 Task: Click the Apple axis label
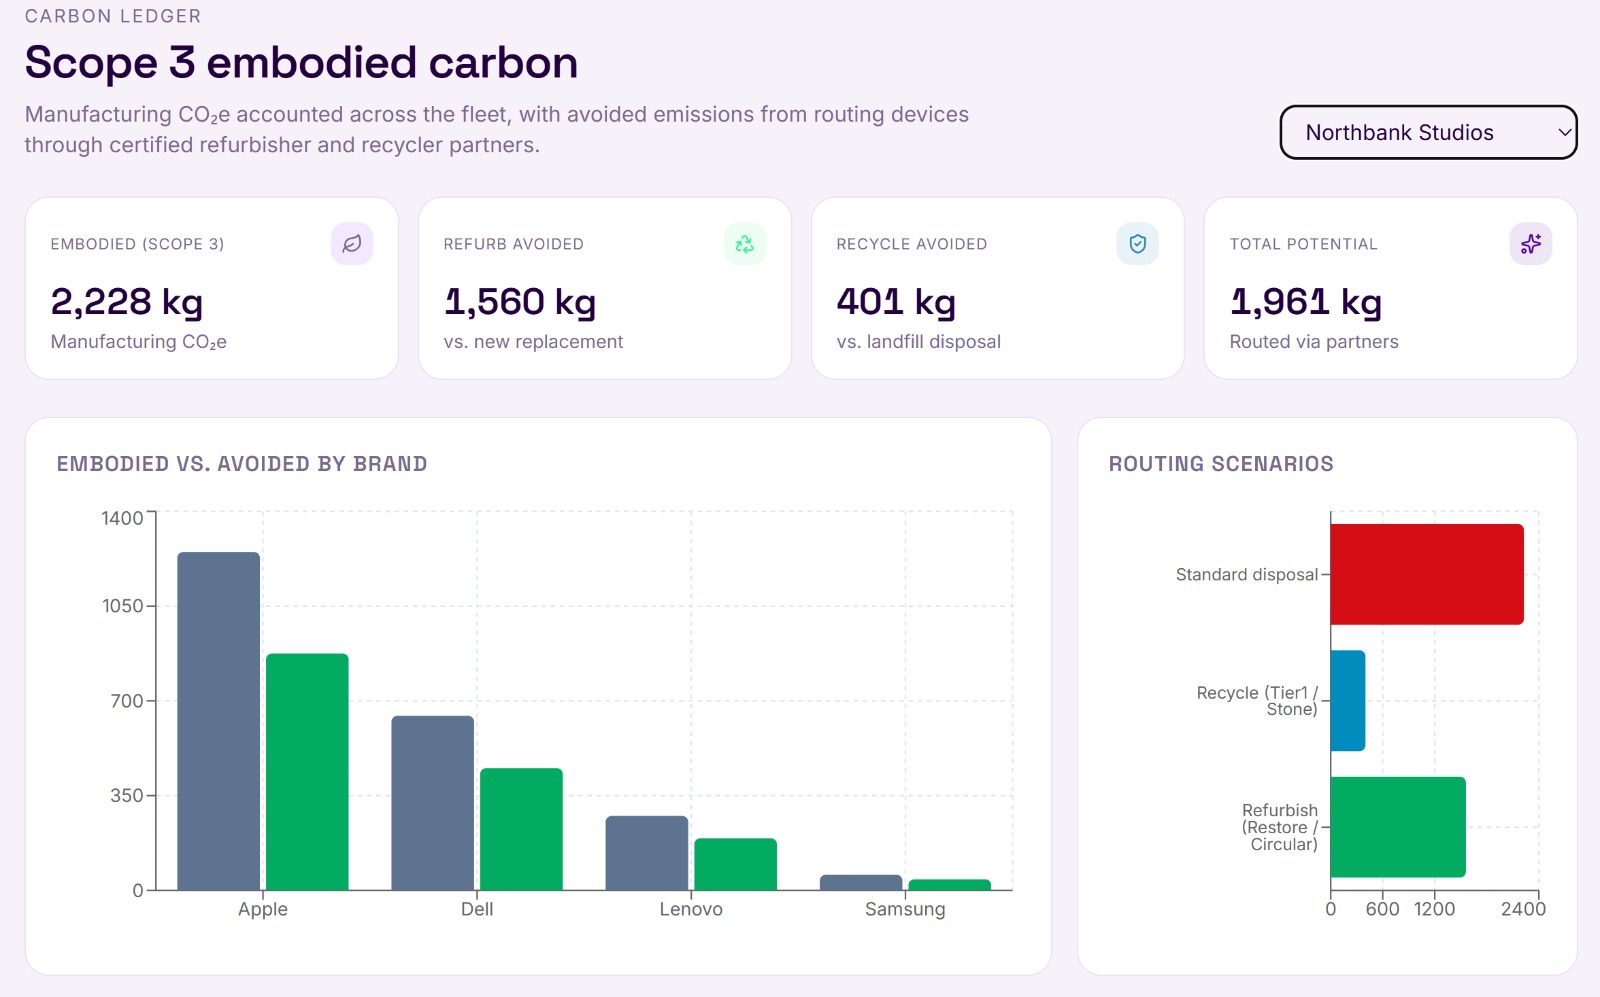coord(263,909)
